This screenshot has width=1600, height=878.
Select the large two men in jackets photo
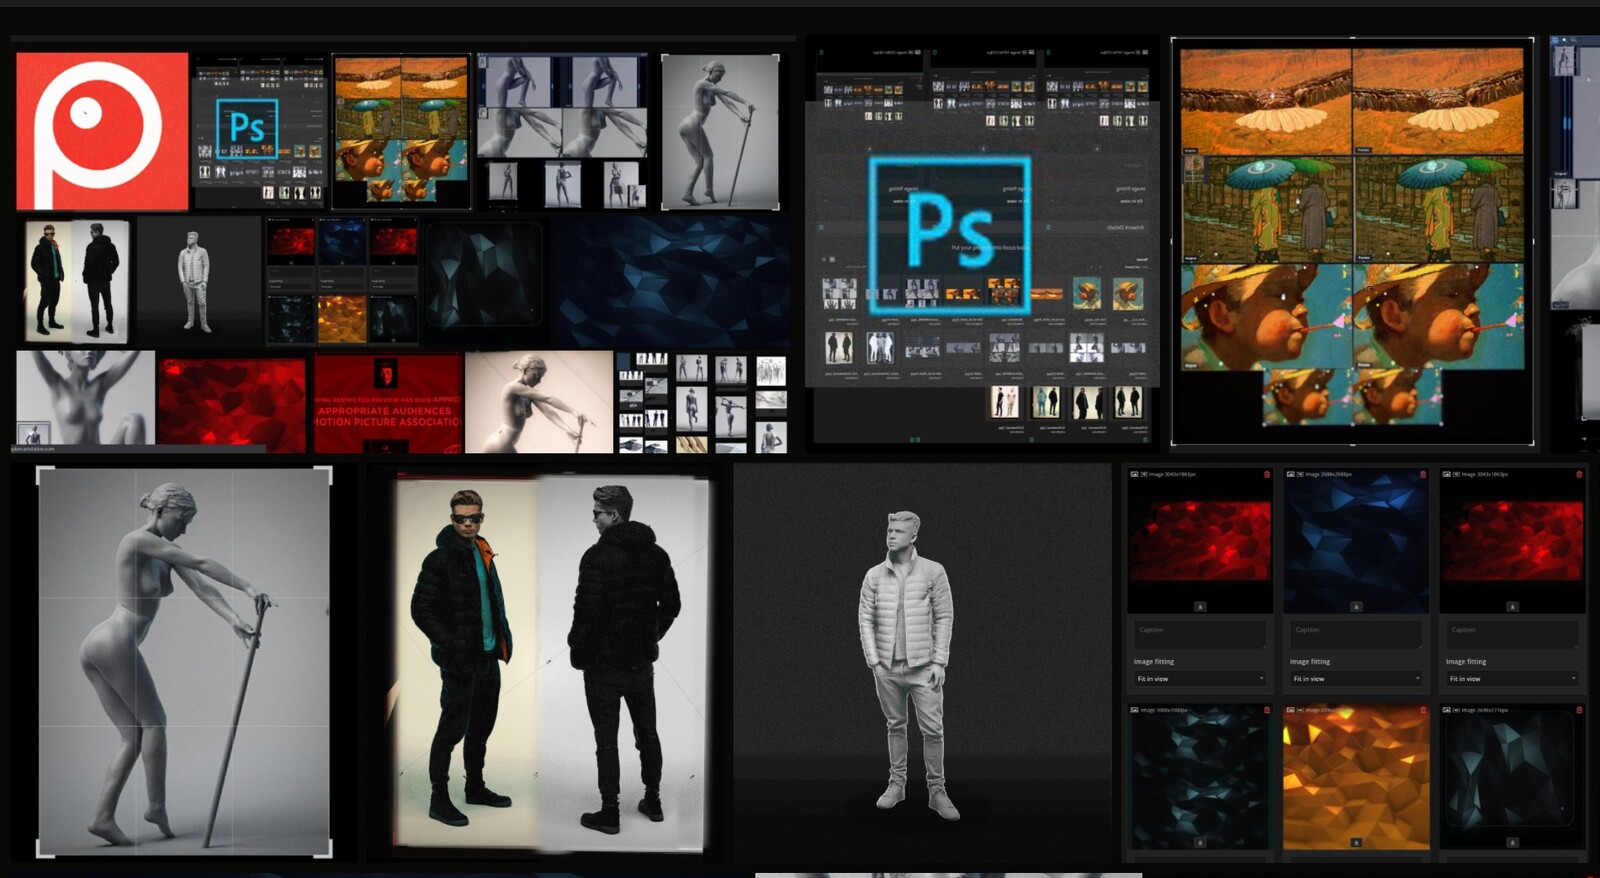click(546, 662)
